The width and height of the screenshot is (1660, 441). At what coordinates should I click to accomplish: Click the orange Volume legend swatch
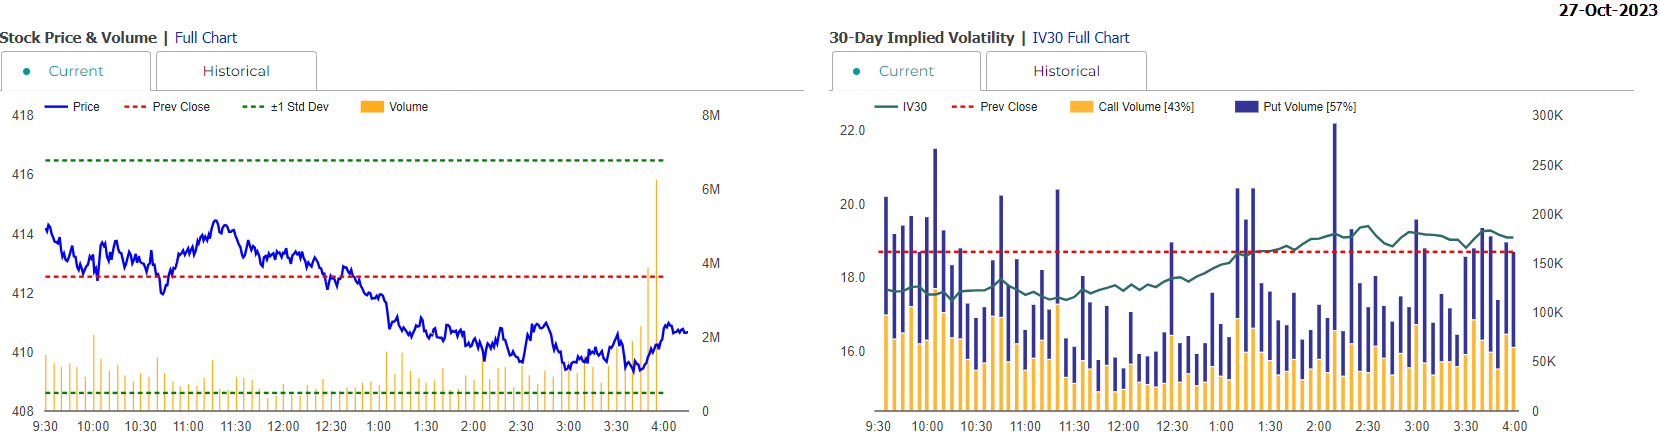click(372, 107)
